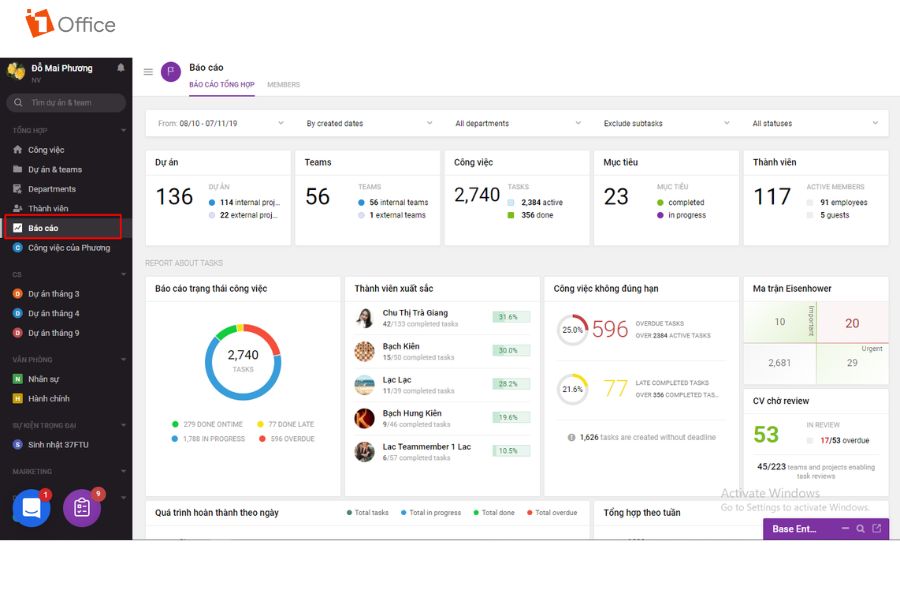Expand the All departments dropdown

click(x=518, y=123)
